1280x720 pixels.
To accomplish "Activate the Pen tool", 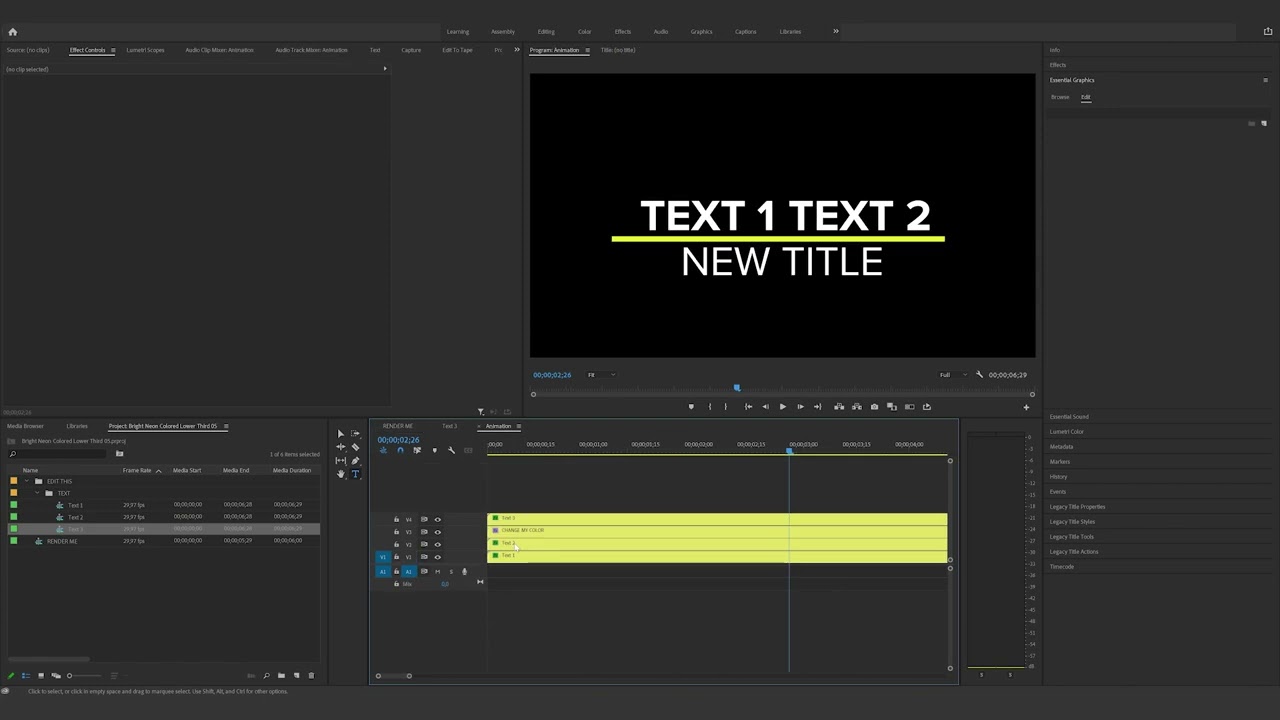I will [x=355, y=461].
